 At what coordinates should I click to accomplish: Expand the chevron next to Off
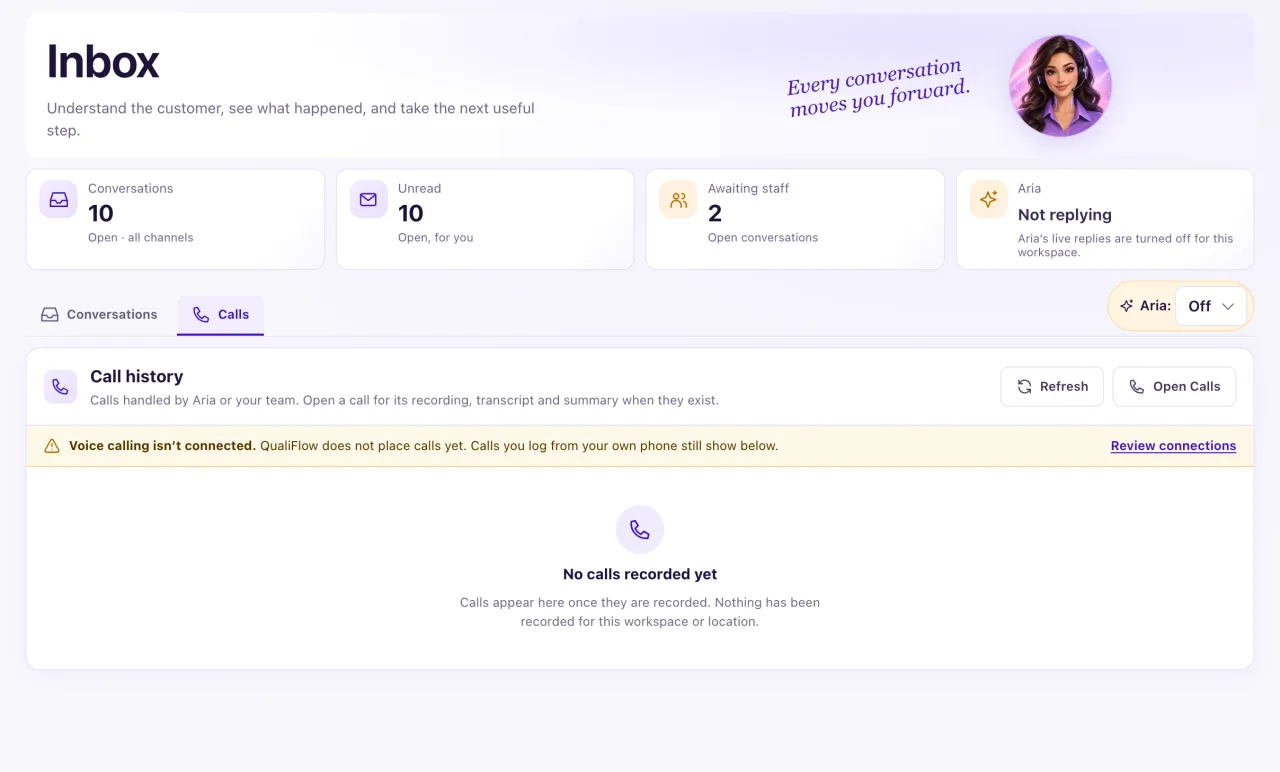[1228, 306]
